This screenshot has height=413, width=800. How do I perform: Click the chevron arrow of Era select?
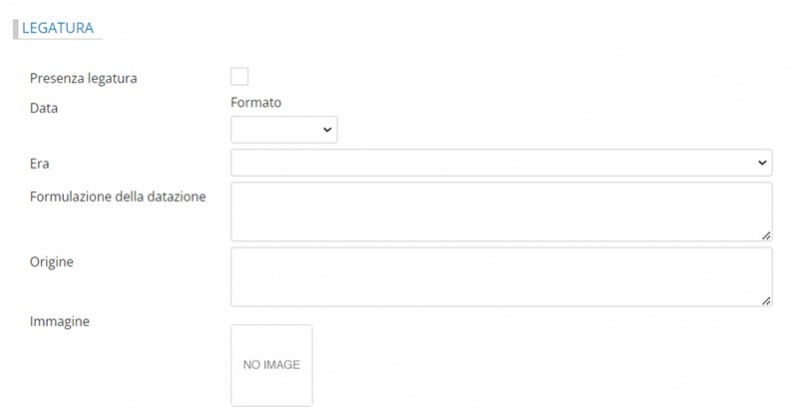[x=762, y=162]
